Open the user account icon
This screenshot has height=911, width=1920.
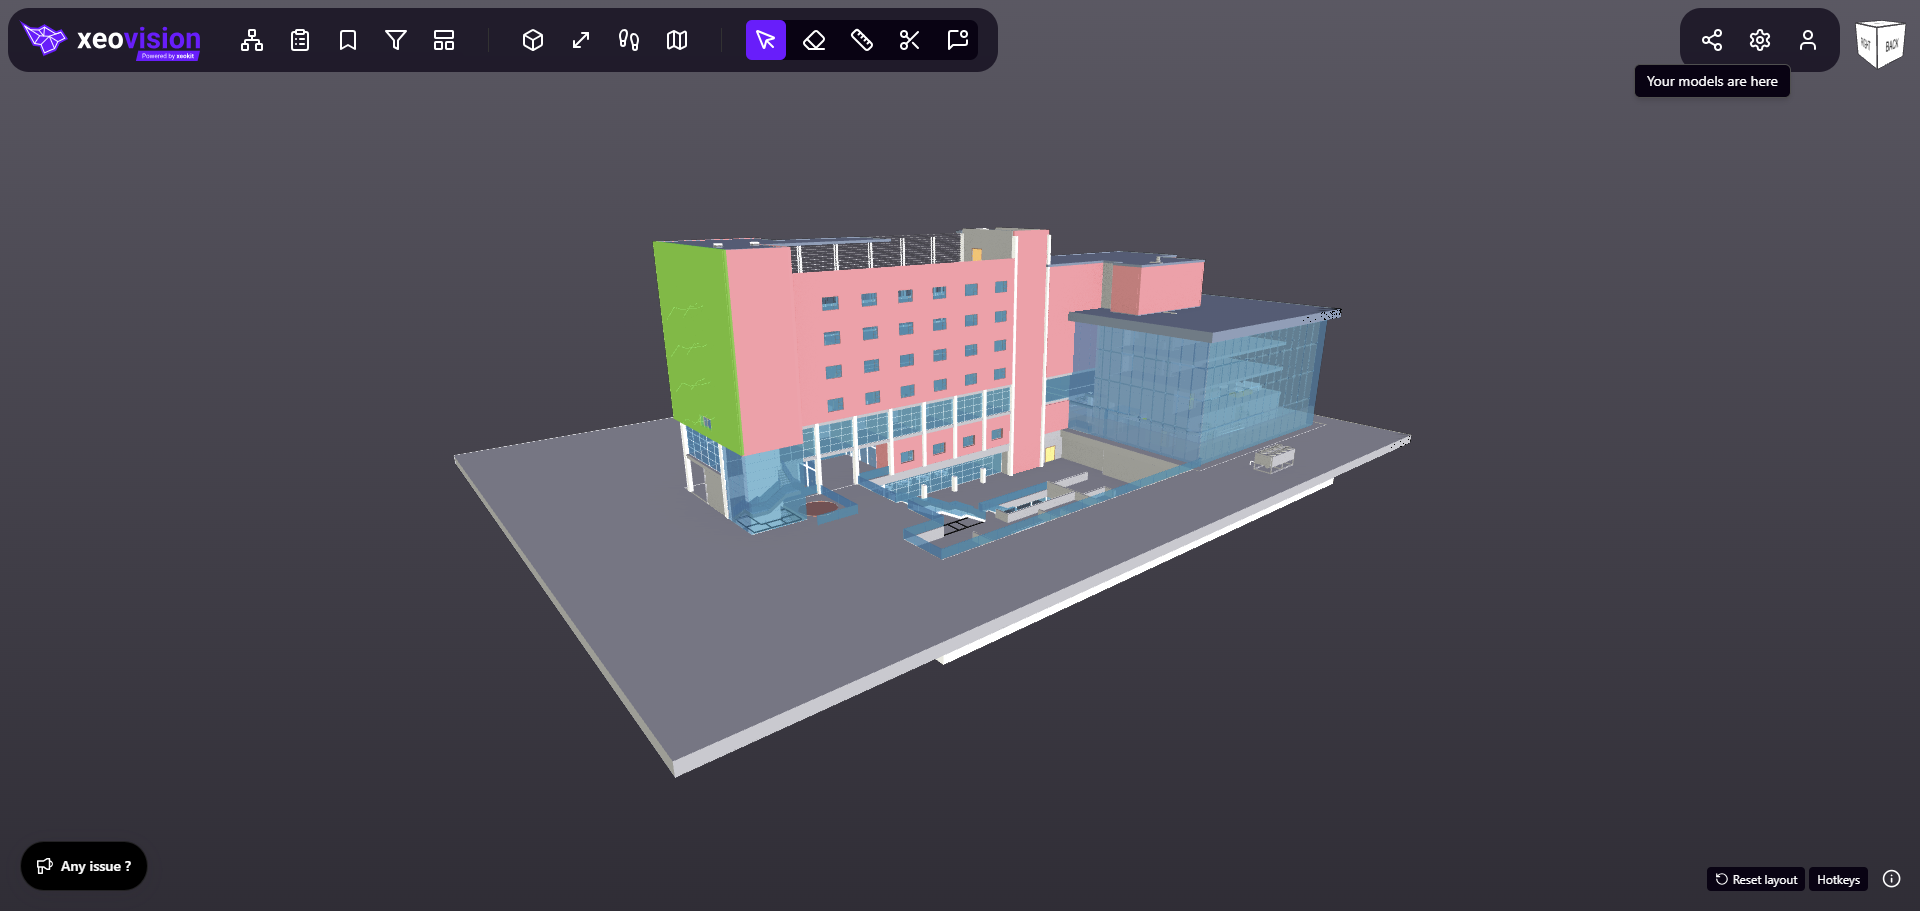click(x=1808, y=40)
